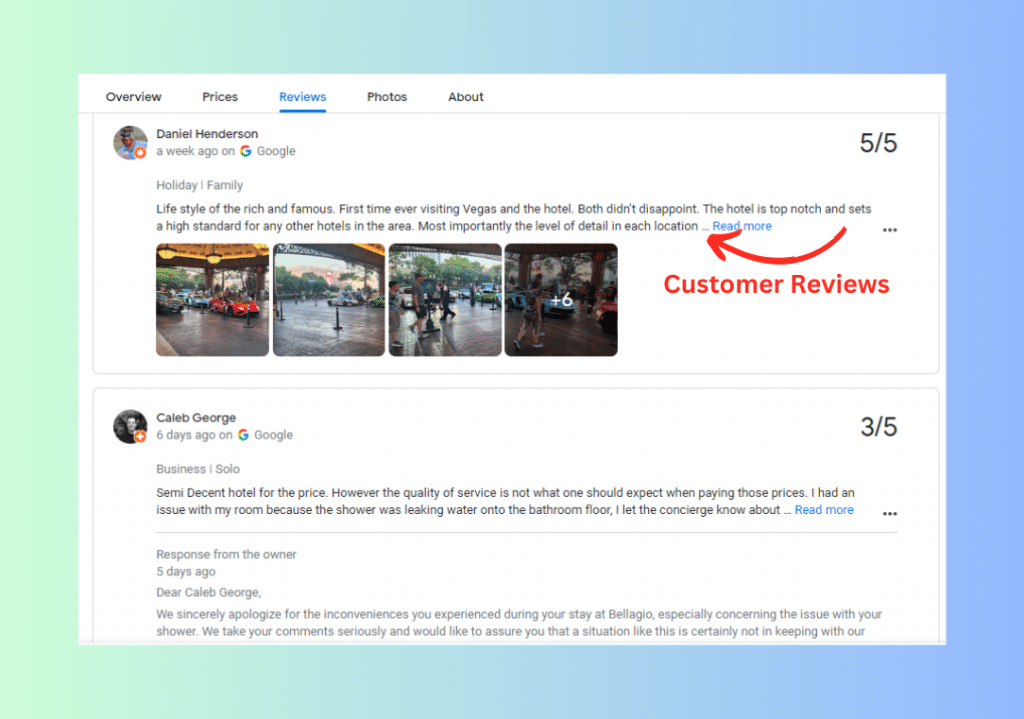This screenshot has width=1024, height=719.
Task: Click the Google logo on Caleb's review
Action: (244, 434)
